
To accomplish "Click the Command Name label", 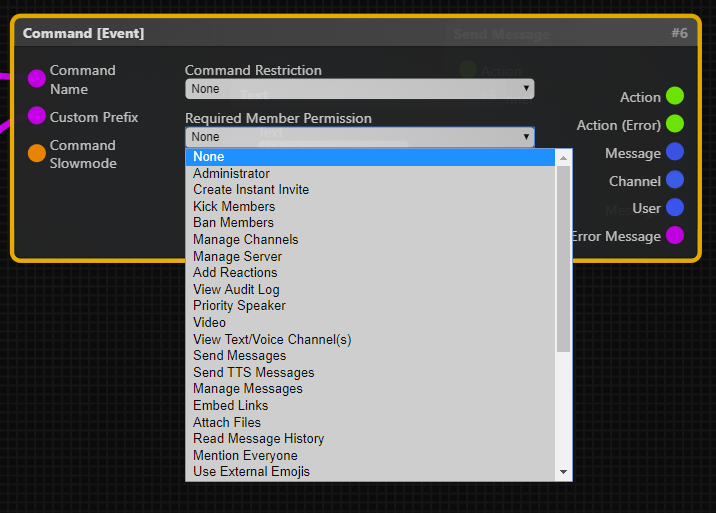I will (x=83, y=79).
